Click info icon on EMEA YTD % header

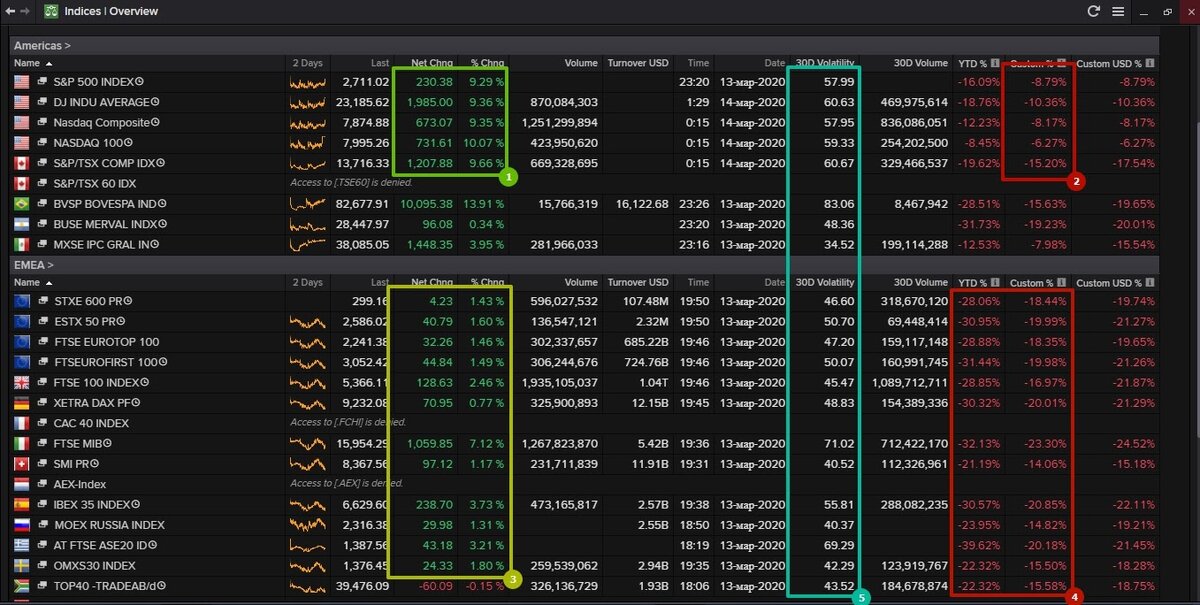[997, 283]
